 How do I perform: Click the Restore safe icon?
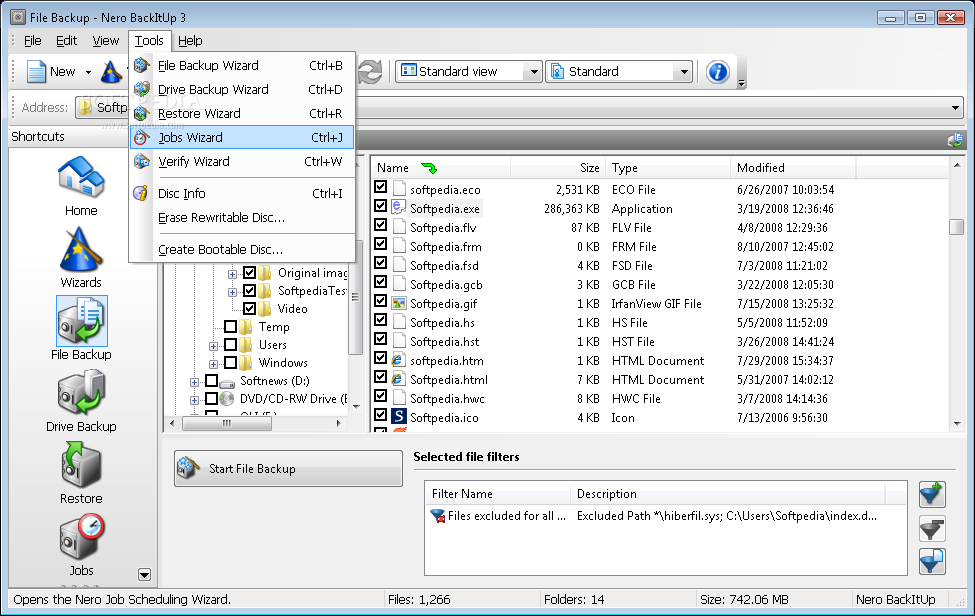pyautogui.click(x=81, y=465)
